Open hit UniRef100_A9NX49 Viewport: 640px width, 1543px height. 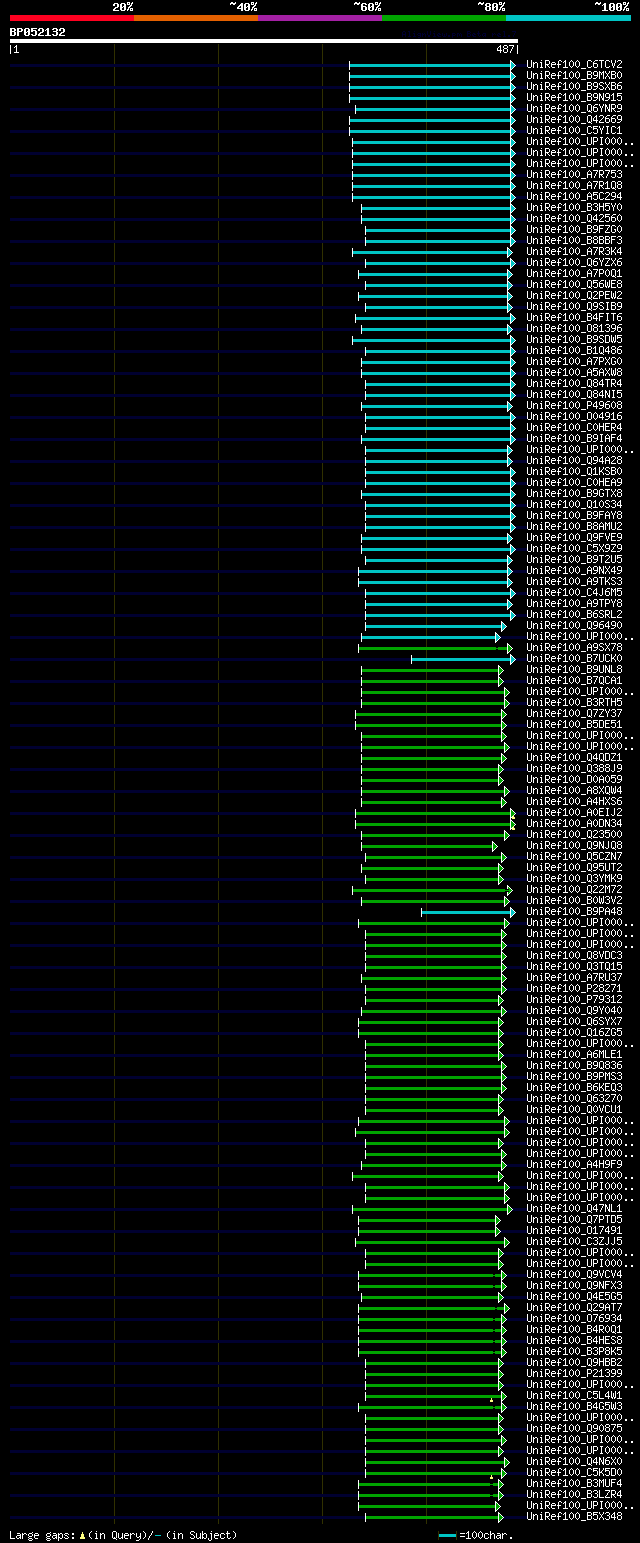coord(574,570)
